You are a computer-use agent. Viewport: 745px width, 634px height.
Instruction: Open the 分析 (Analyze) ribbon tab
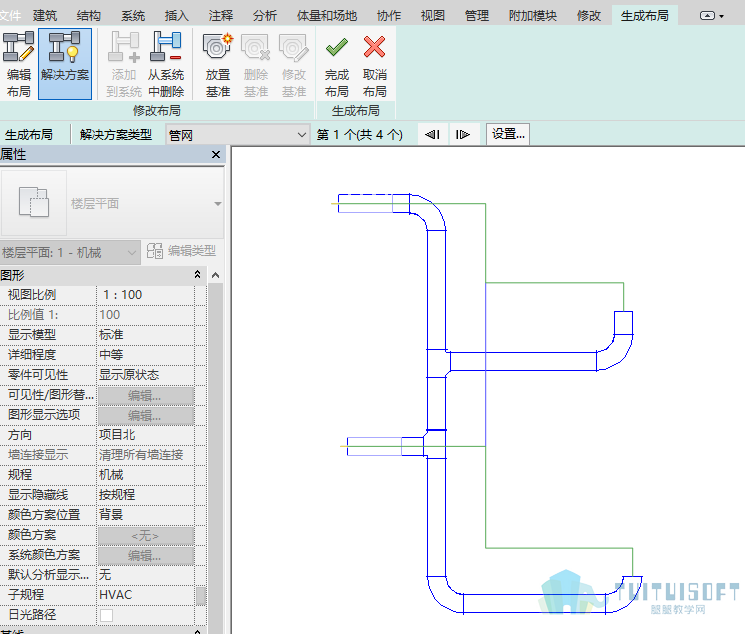(264, 16)
